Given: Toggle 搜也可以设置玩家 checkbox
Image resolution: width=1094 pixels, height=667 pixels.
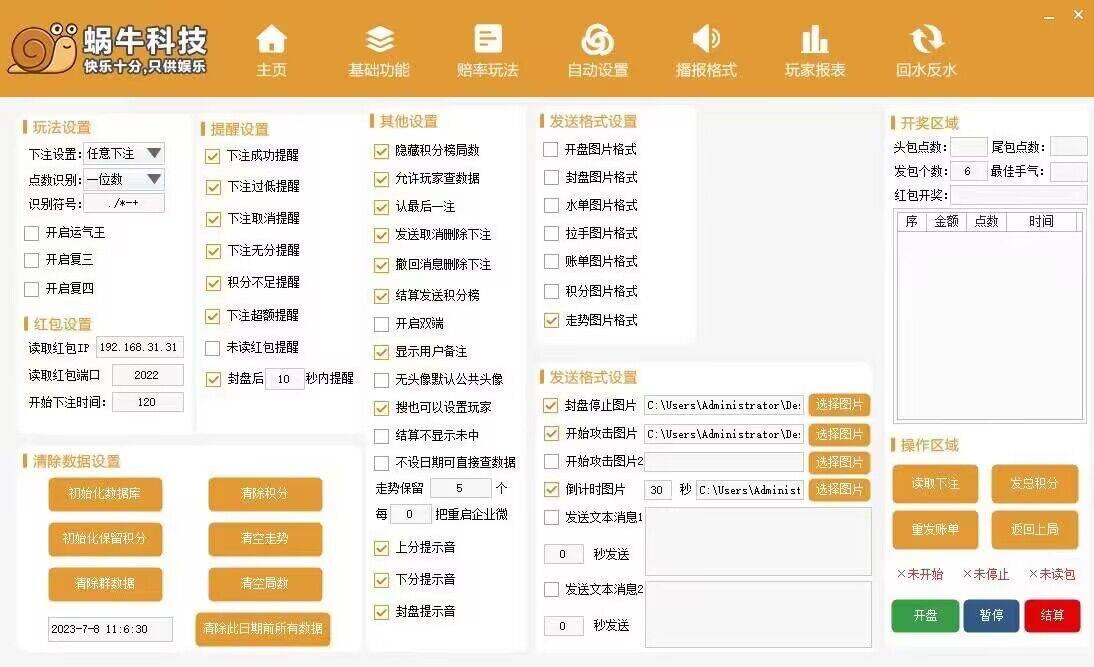Looking at the screenshot, I should coord(381,408).
